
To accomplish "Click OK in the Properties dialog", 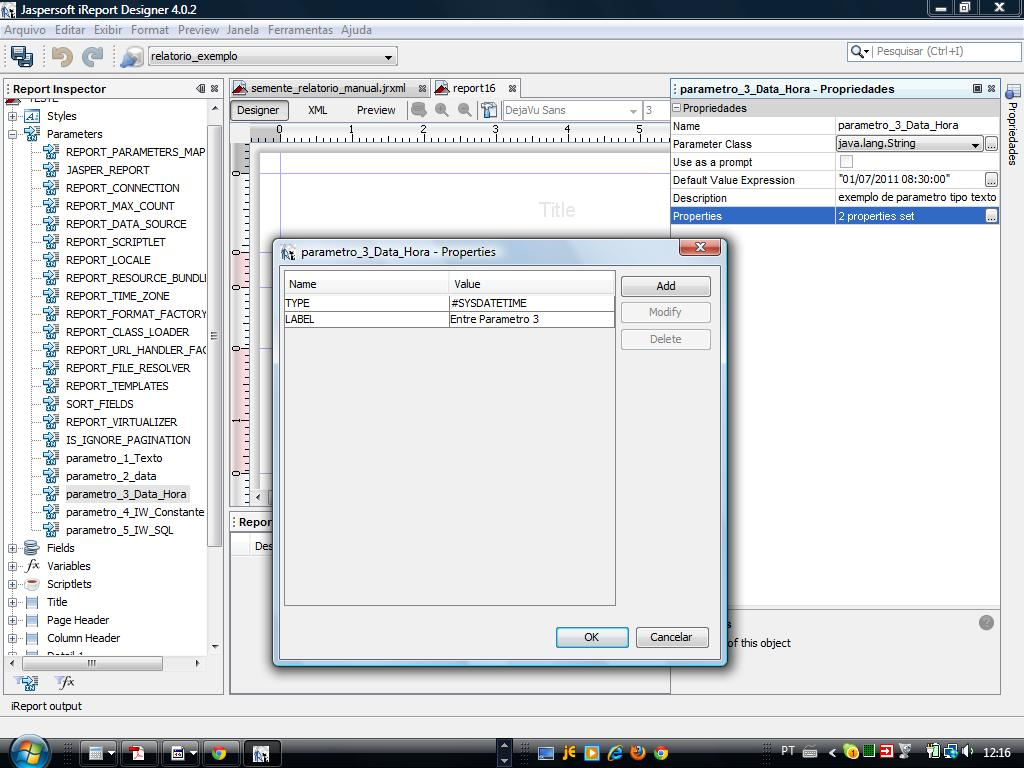I will (592, 637).
